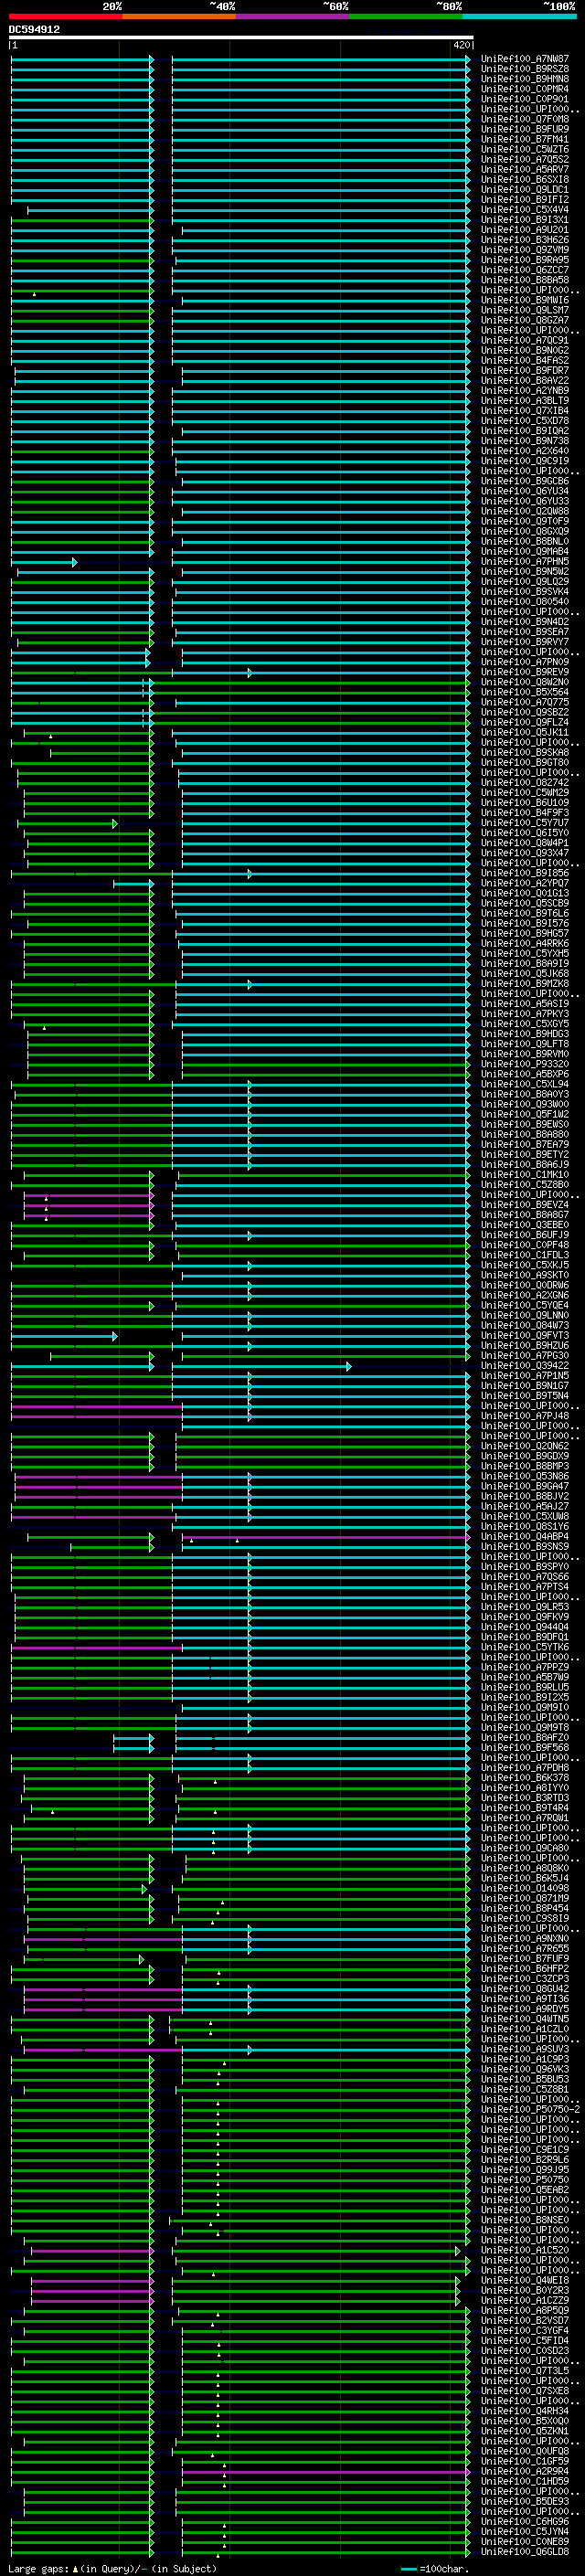Click hit label UniRef100_C0P901
The image size is (585, 2576).
[x=524, y=99]
